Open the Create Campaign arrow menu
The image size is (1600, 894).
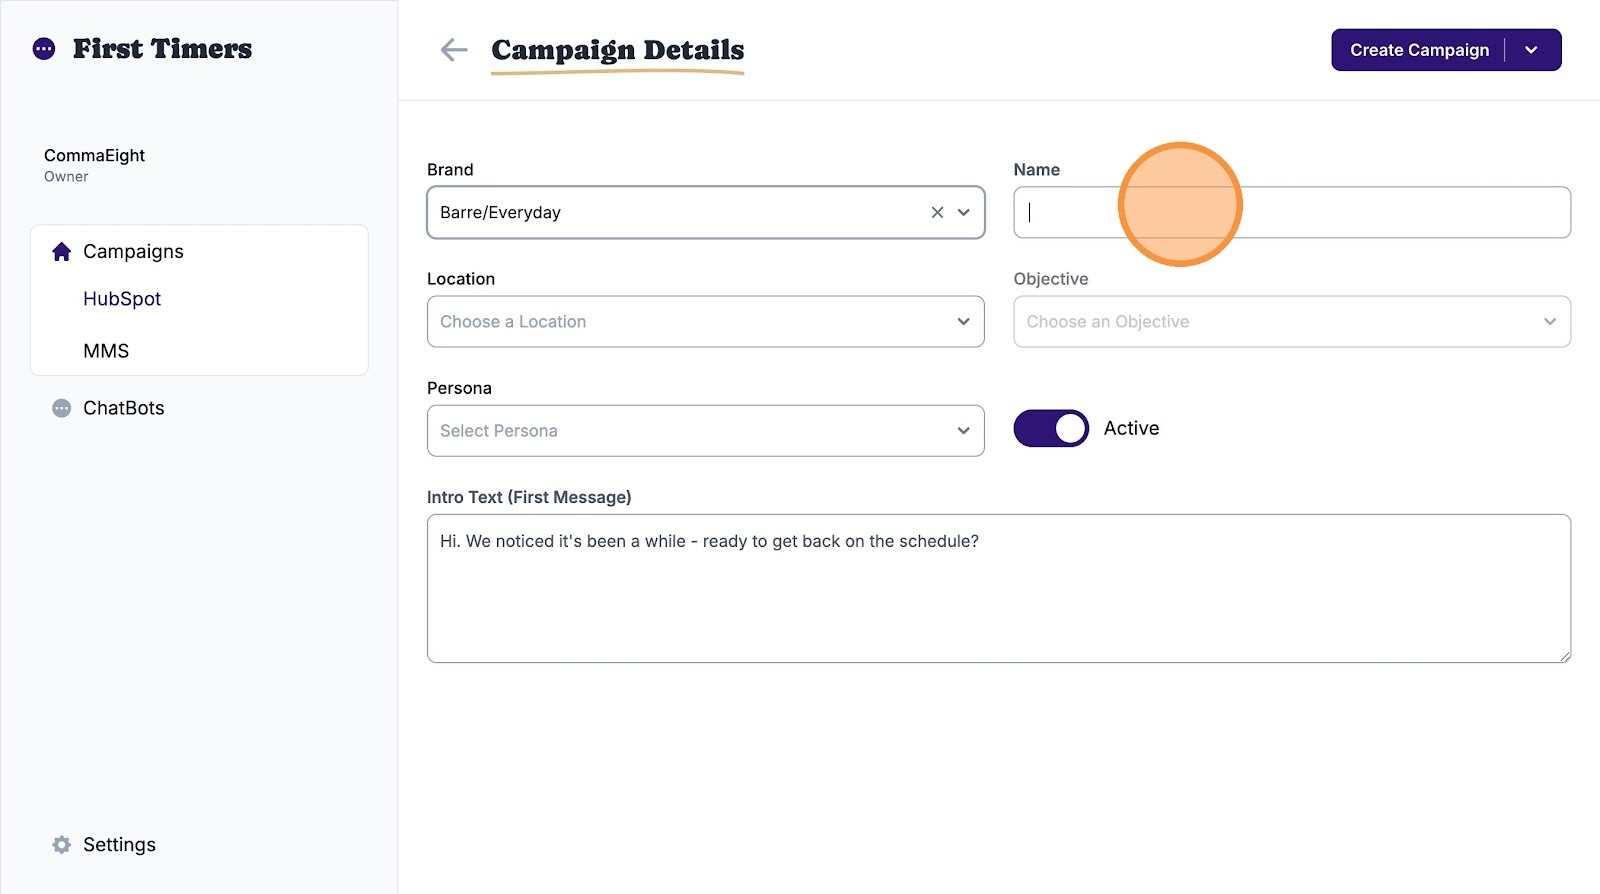point(1531,50)
